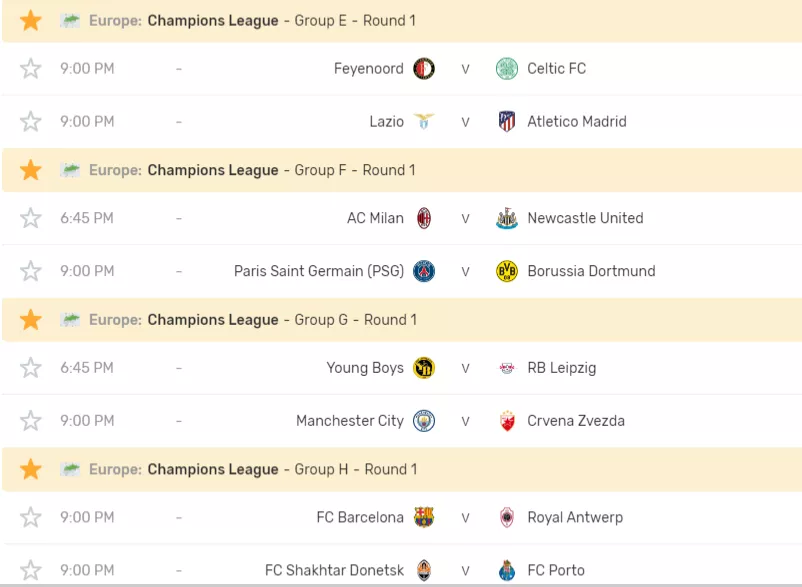Click the Borussia Dortmund BVB logo

pyautogui.click(x=507, y=271)
